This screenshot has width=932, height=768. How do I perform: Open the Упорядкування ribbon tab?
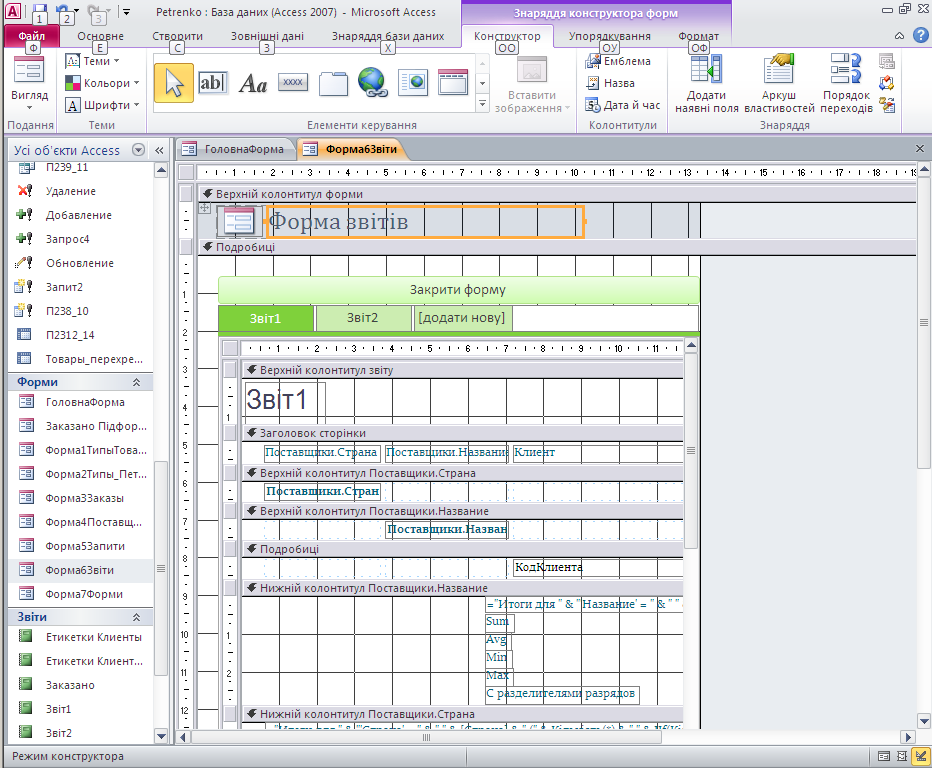pos(609,36)
